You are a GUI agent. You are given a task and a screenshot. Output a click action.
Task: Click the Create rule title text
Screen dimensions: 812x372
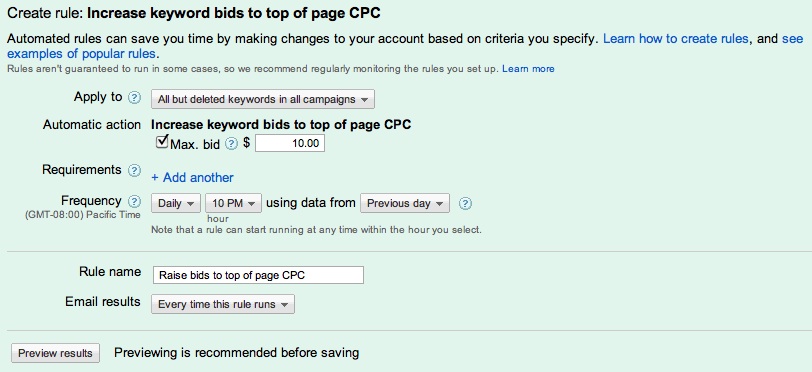pos(194,13)
